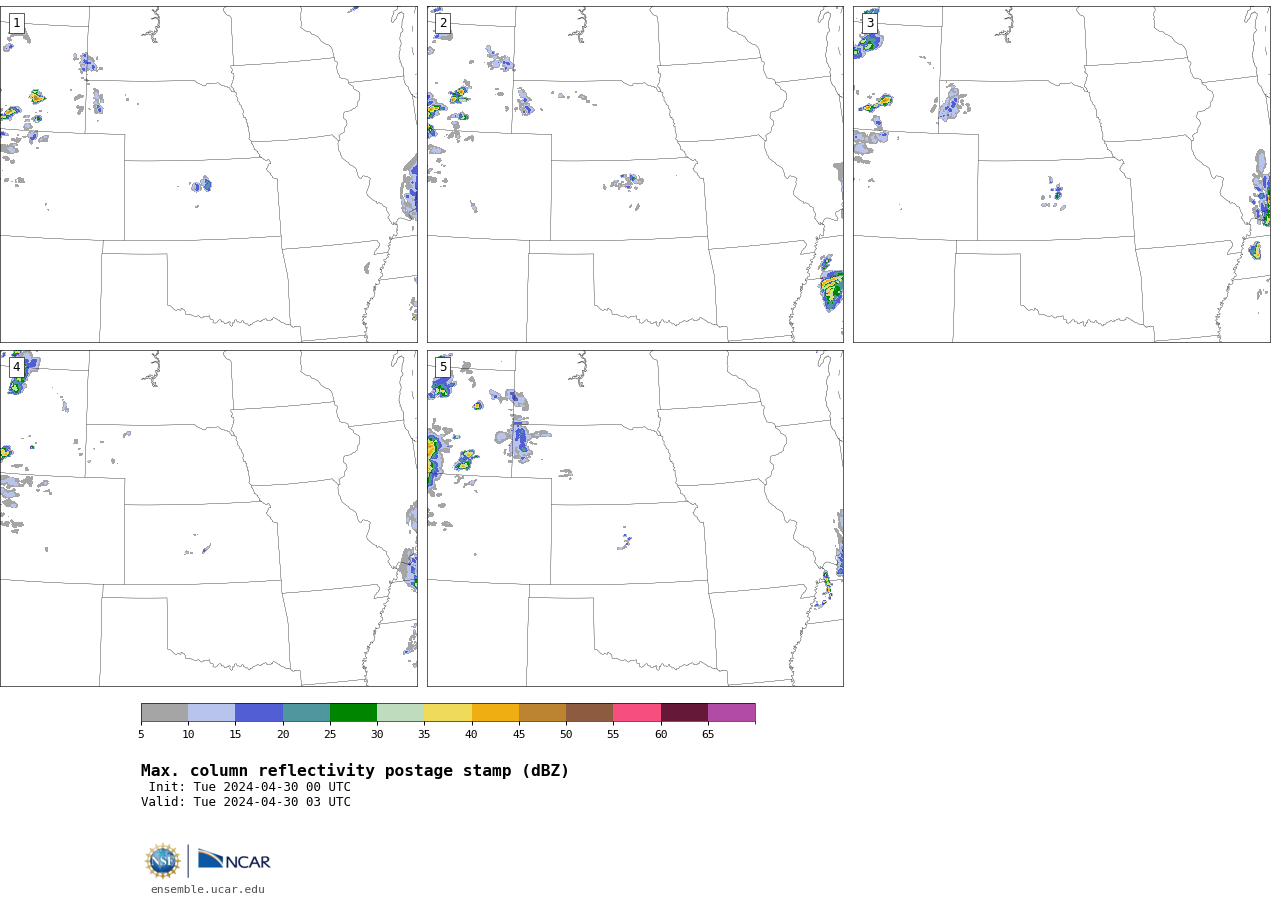1280x901 pixels.
Task: Click the ensemble.ucar.edu text
Action: 208,889
